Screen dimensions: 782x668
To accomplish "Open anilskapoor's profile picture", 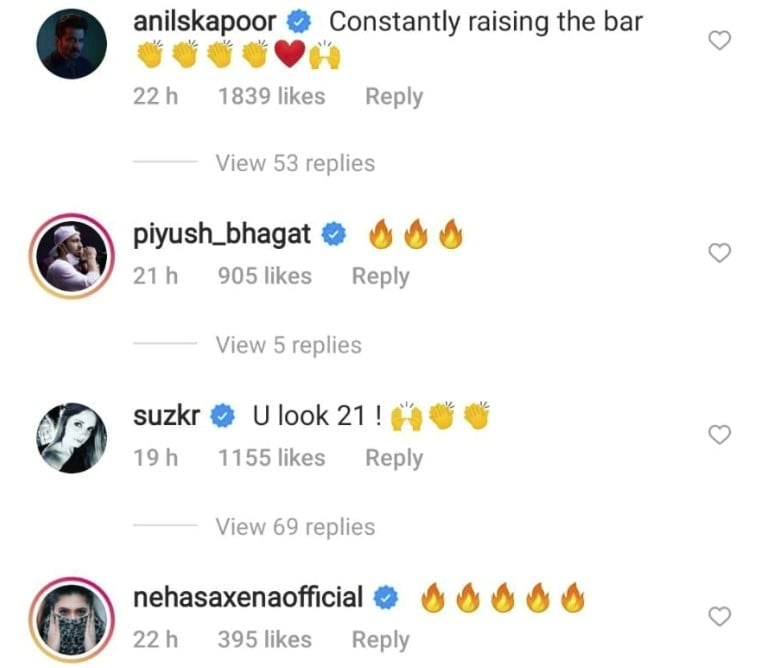I will click(72, 44).
